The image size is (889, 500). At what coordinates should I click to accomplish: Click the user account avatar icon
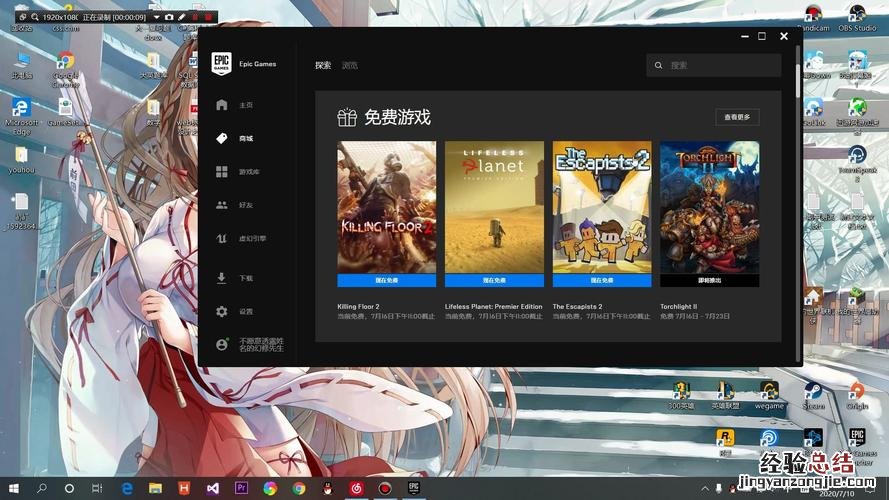pos(222,344)
